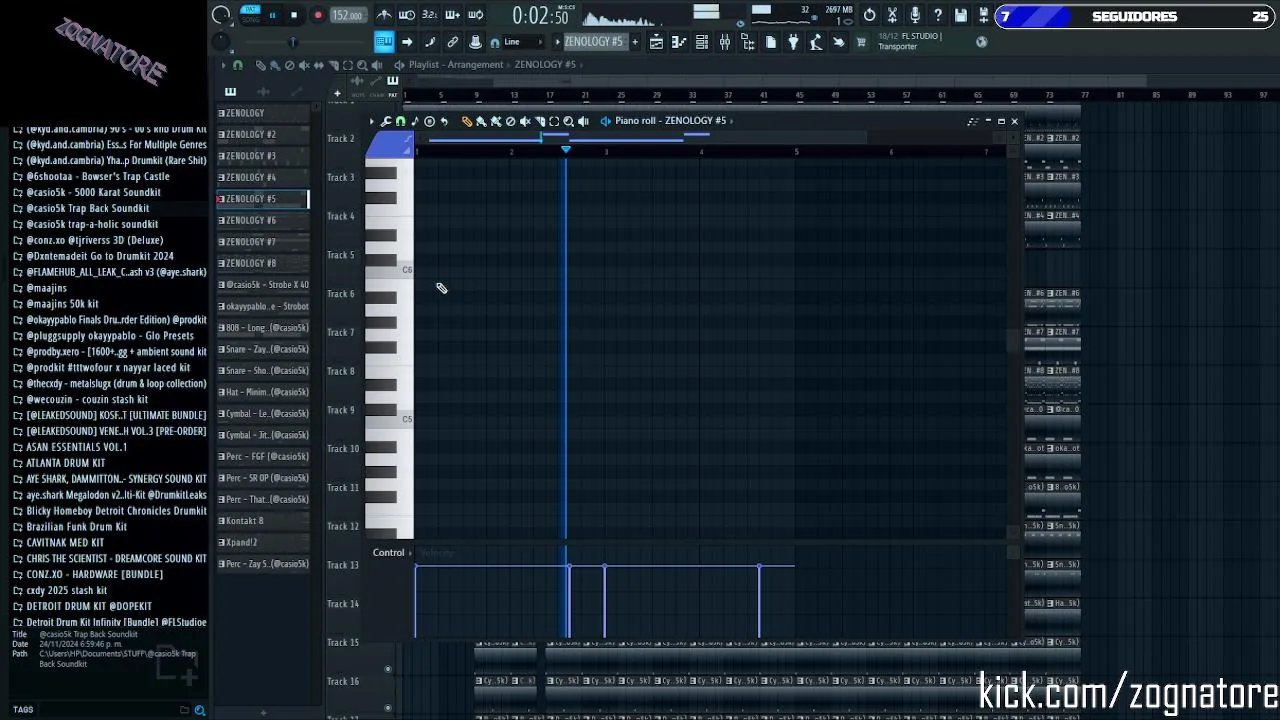This screenshot has width=1280, height=720.
Task: Select the @casio5k - Strobe X 40 item
Action: (x=263, y=285)
